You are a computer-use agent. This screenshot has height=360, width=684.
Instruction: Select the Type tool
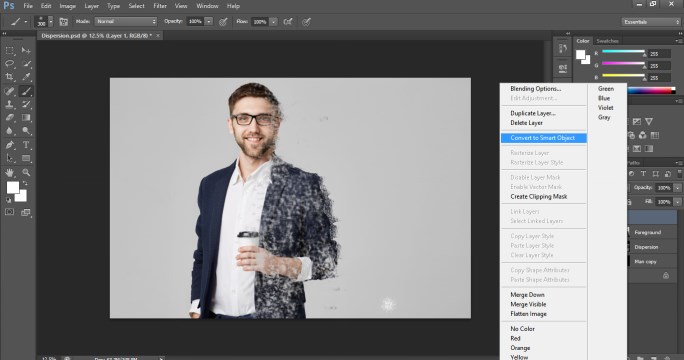tap(26, 145)
